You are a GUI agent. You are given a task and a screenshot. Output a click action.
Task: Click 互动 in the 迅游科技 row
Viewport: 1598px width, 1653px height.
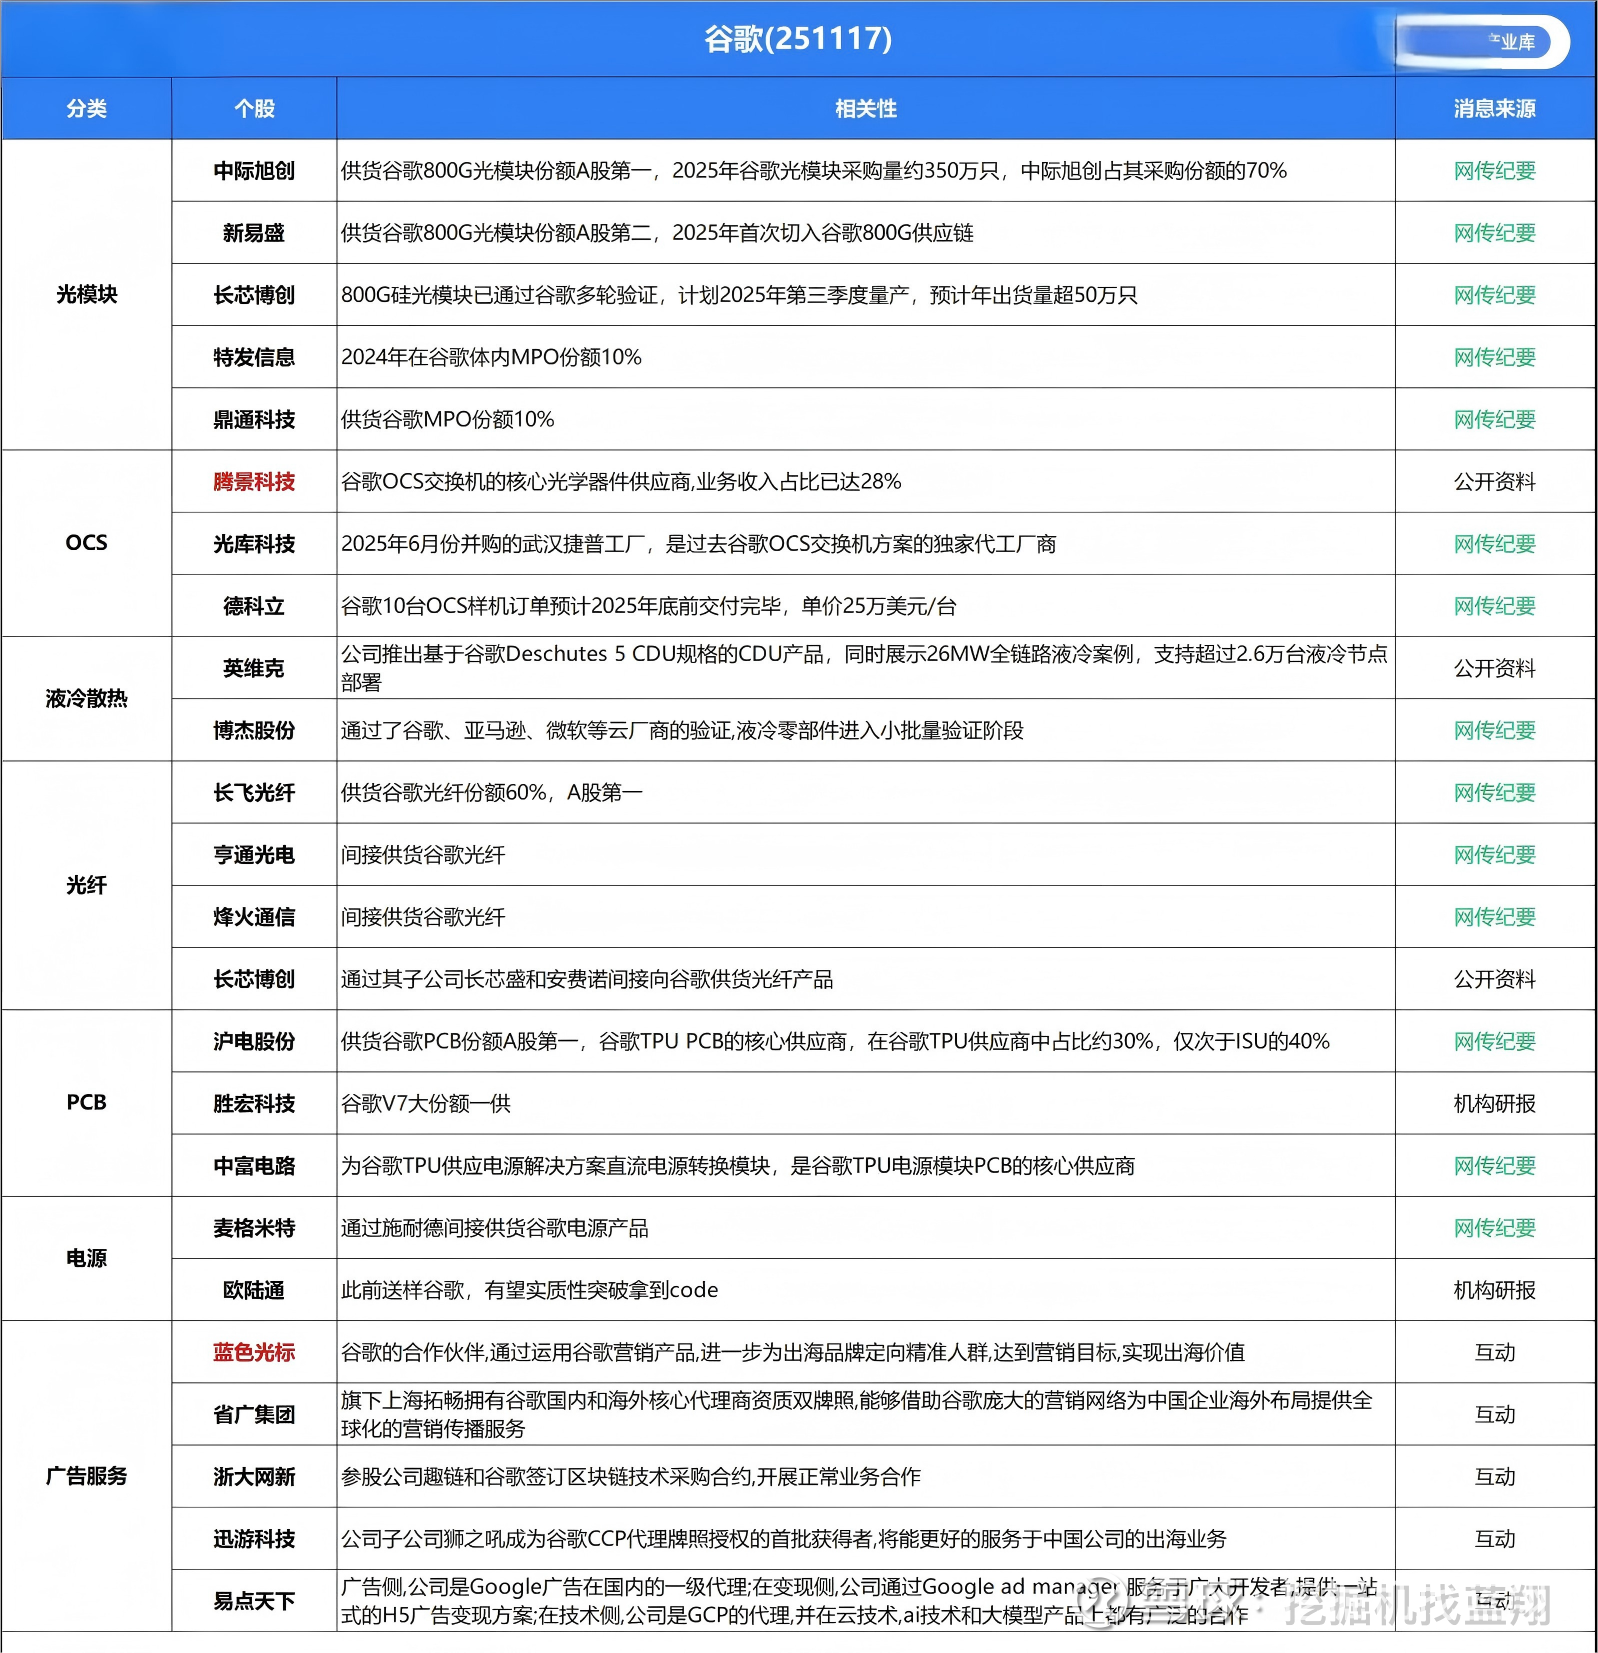1495,1539
